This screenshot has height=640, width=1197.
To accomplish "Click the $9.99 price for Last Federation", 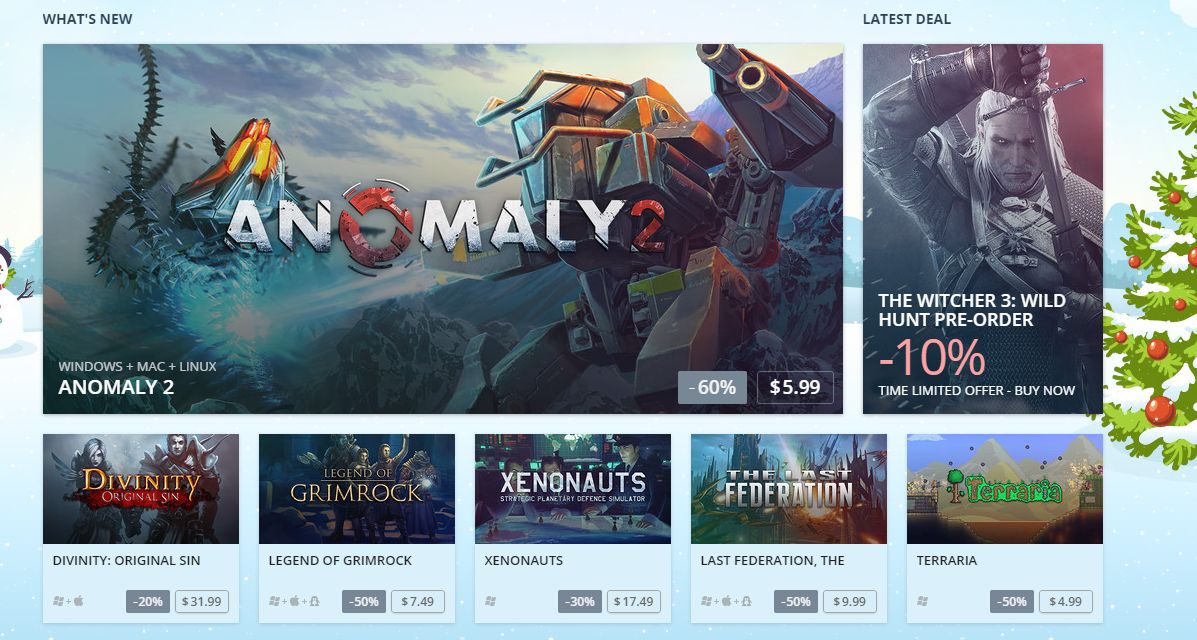I will point(850,601).
